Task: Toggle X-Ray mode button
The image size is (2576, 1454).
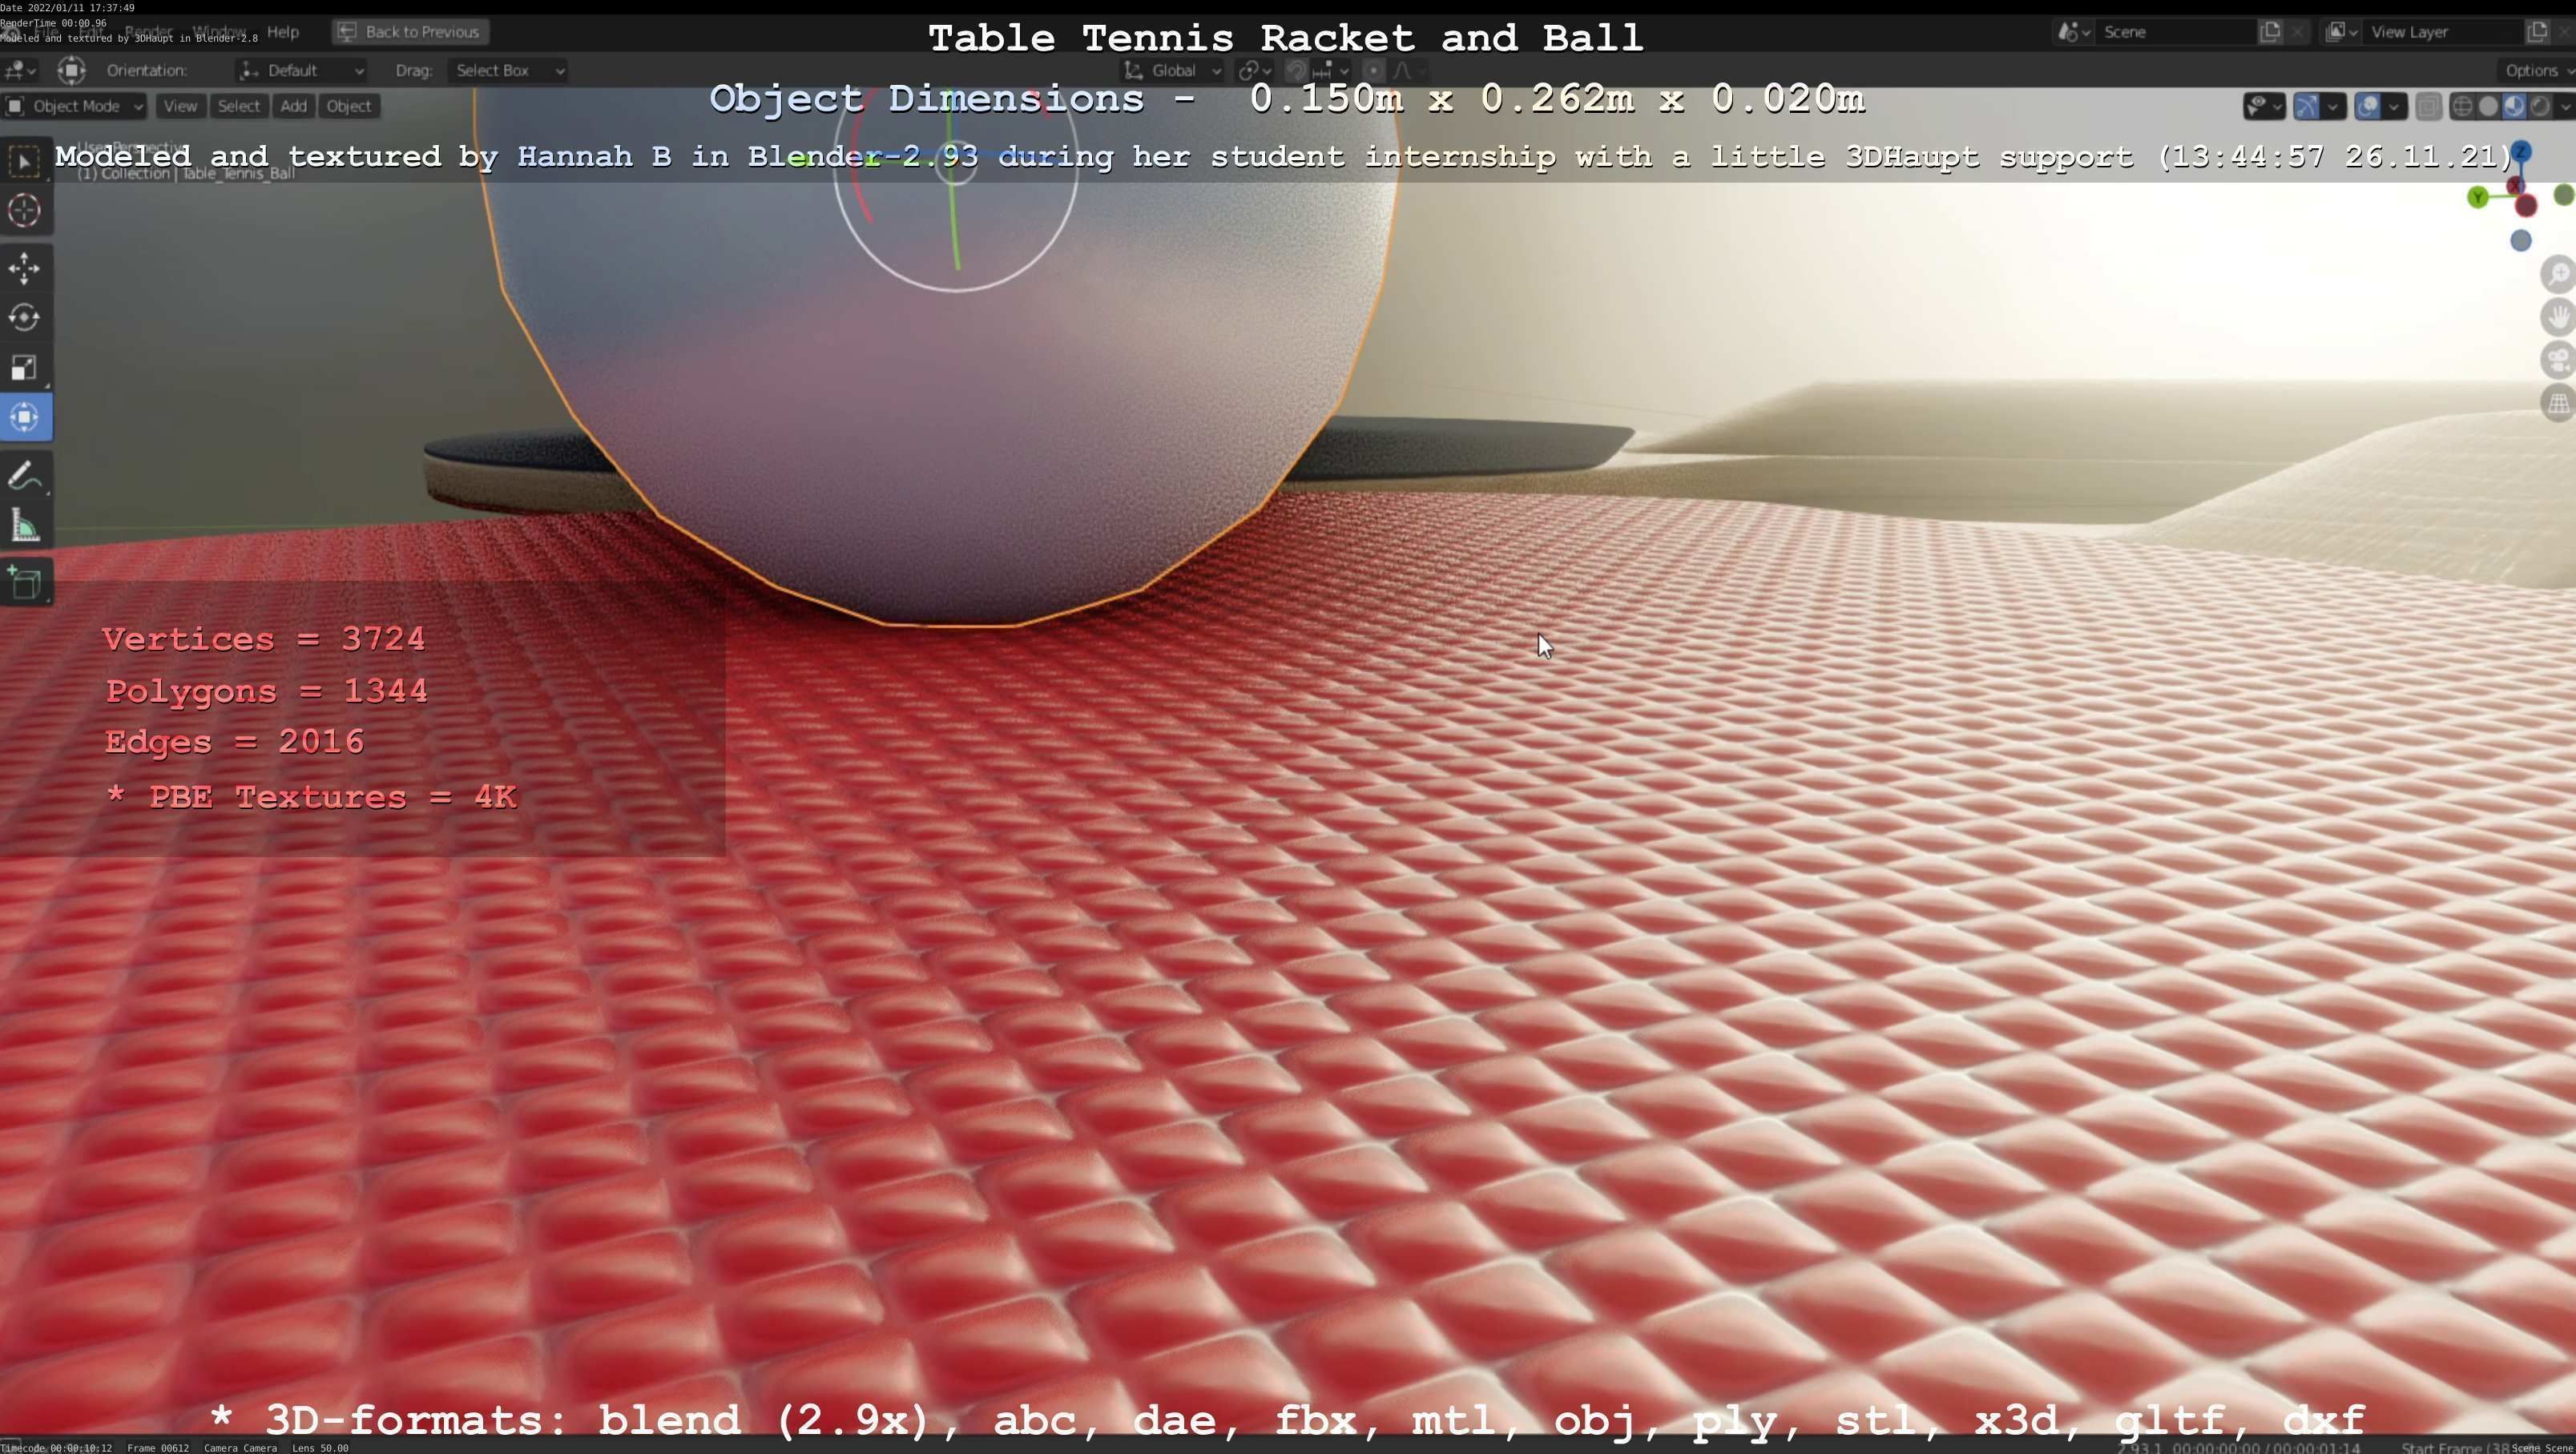Action: tap(2428, 106)
